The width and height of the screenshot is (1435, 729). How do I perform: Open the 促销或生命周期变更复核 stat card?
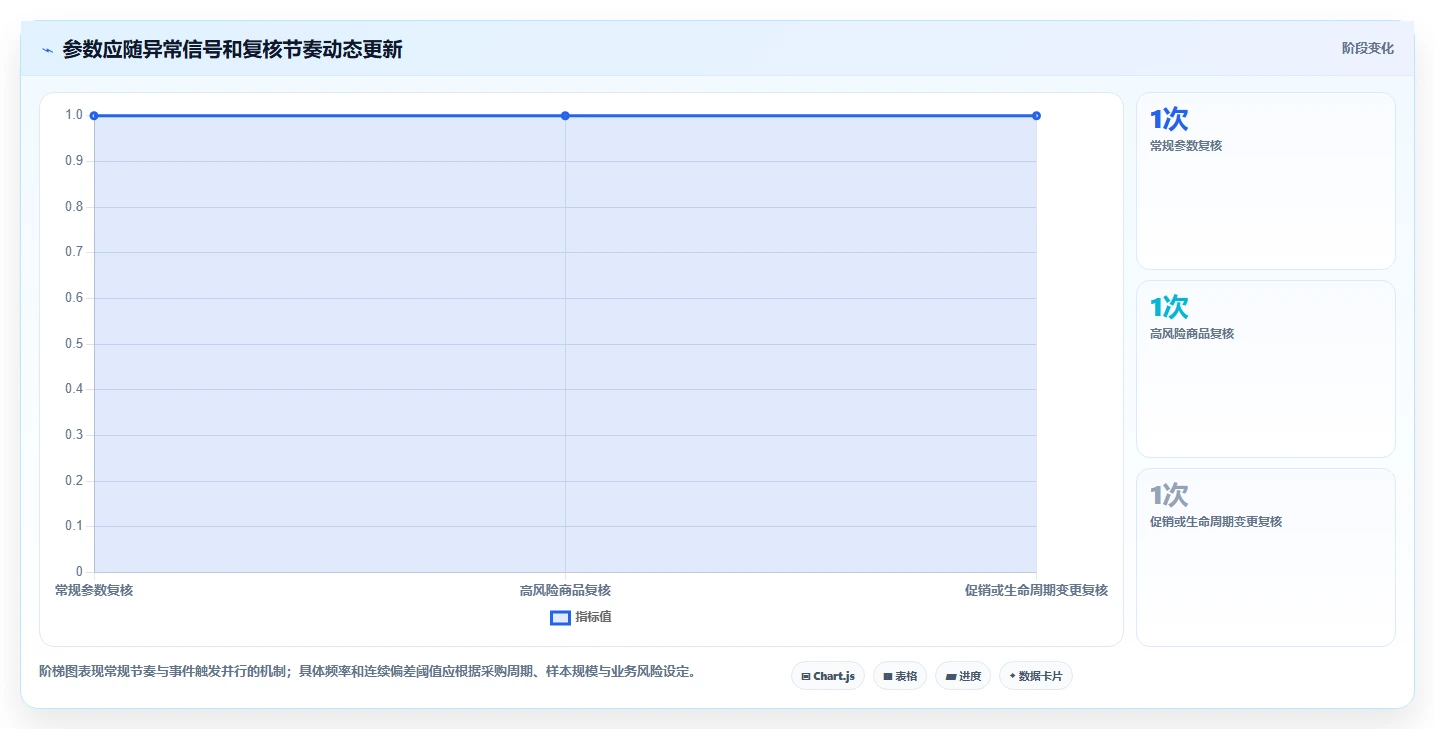pos(1265,557)
